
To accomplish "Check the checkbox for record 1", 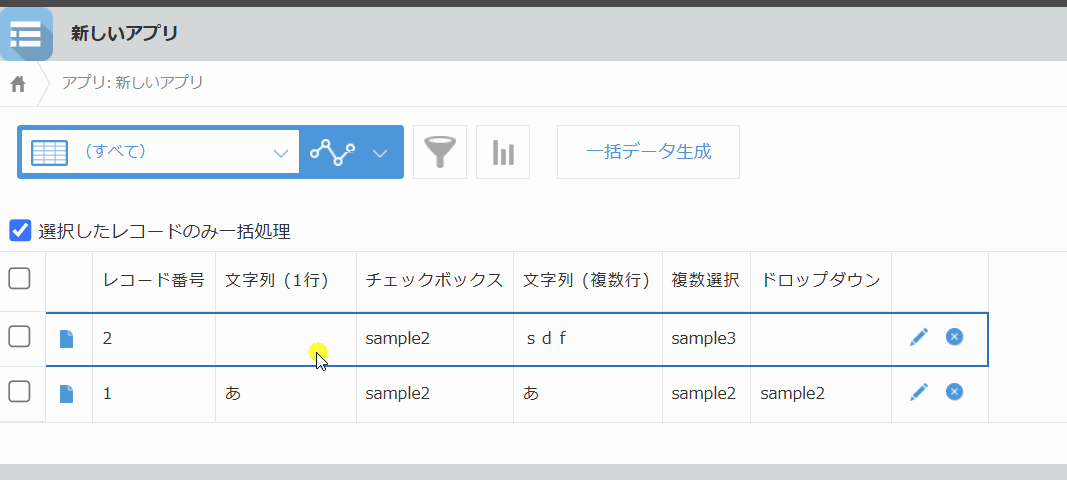I will pyautogui.click(x=19, y=393).
